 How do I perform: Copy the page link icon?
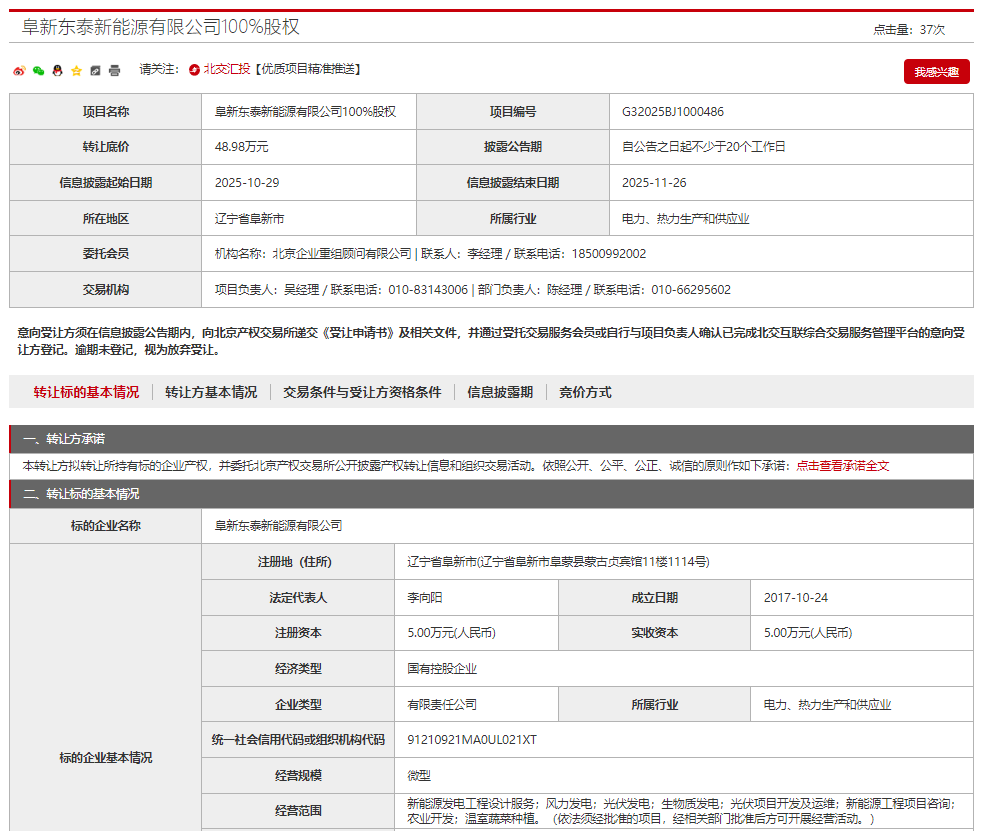94,70
